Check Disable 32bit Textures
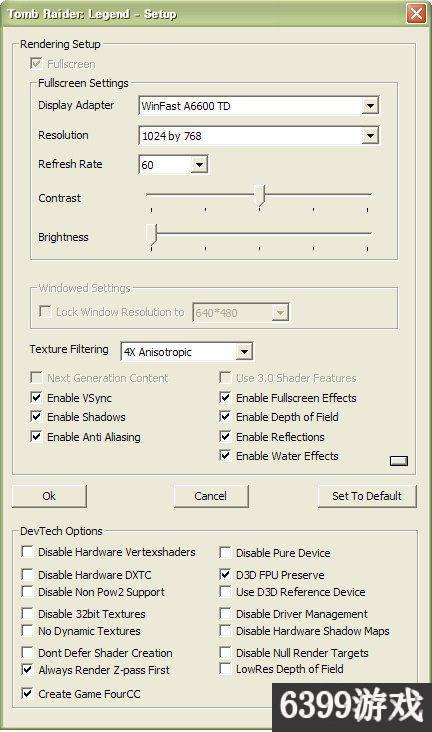Image resolution: width=432 pixels, height=732 pixels. [27, 613]
